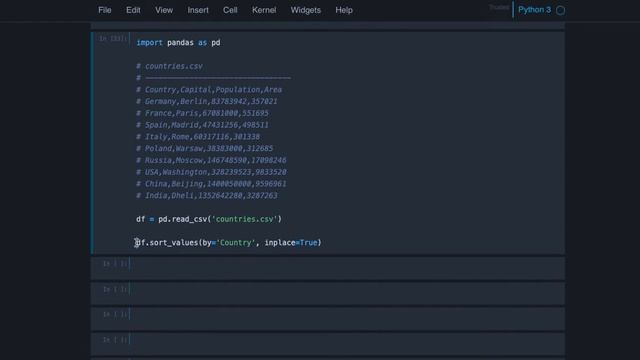Click the India,Dheli comment line

[x=207, y=196]
